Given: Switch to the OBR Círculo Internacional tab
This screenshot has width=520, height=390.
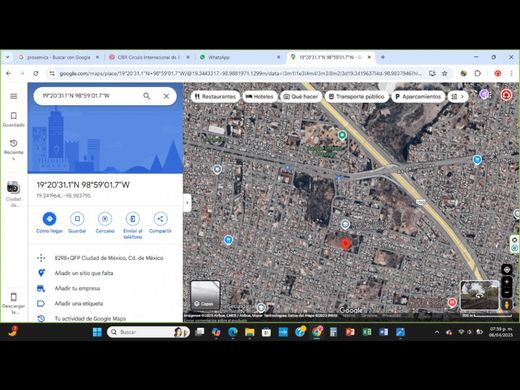Looking at the screenshot, I should click(x=148, y=57).
